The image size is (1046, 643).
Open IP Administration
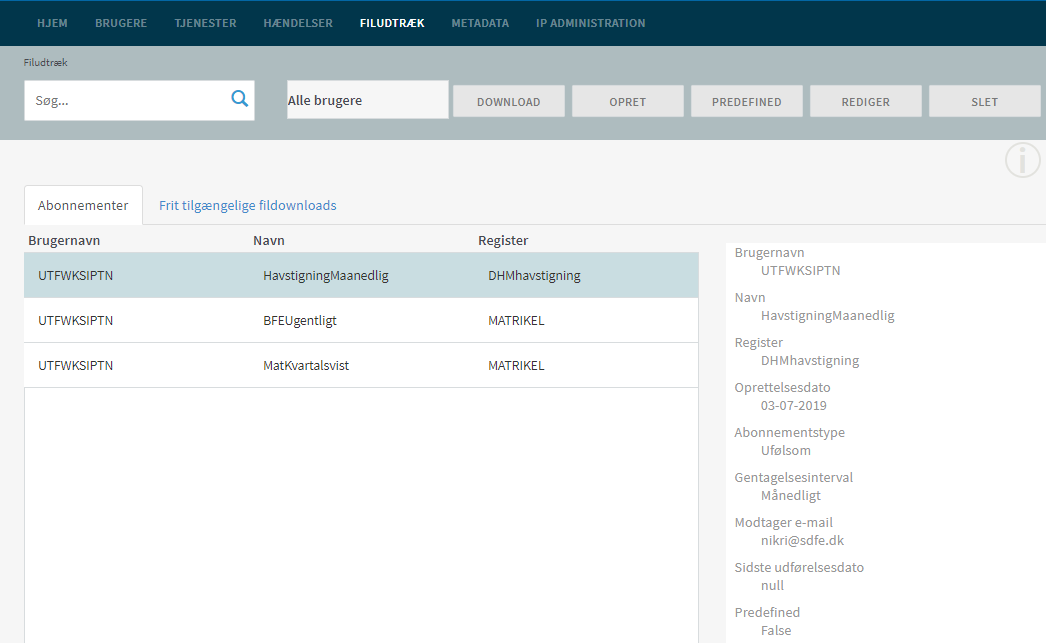[590, 23]
